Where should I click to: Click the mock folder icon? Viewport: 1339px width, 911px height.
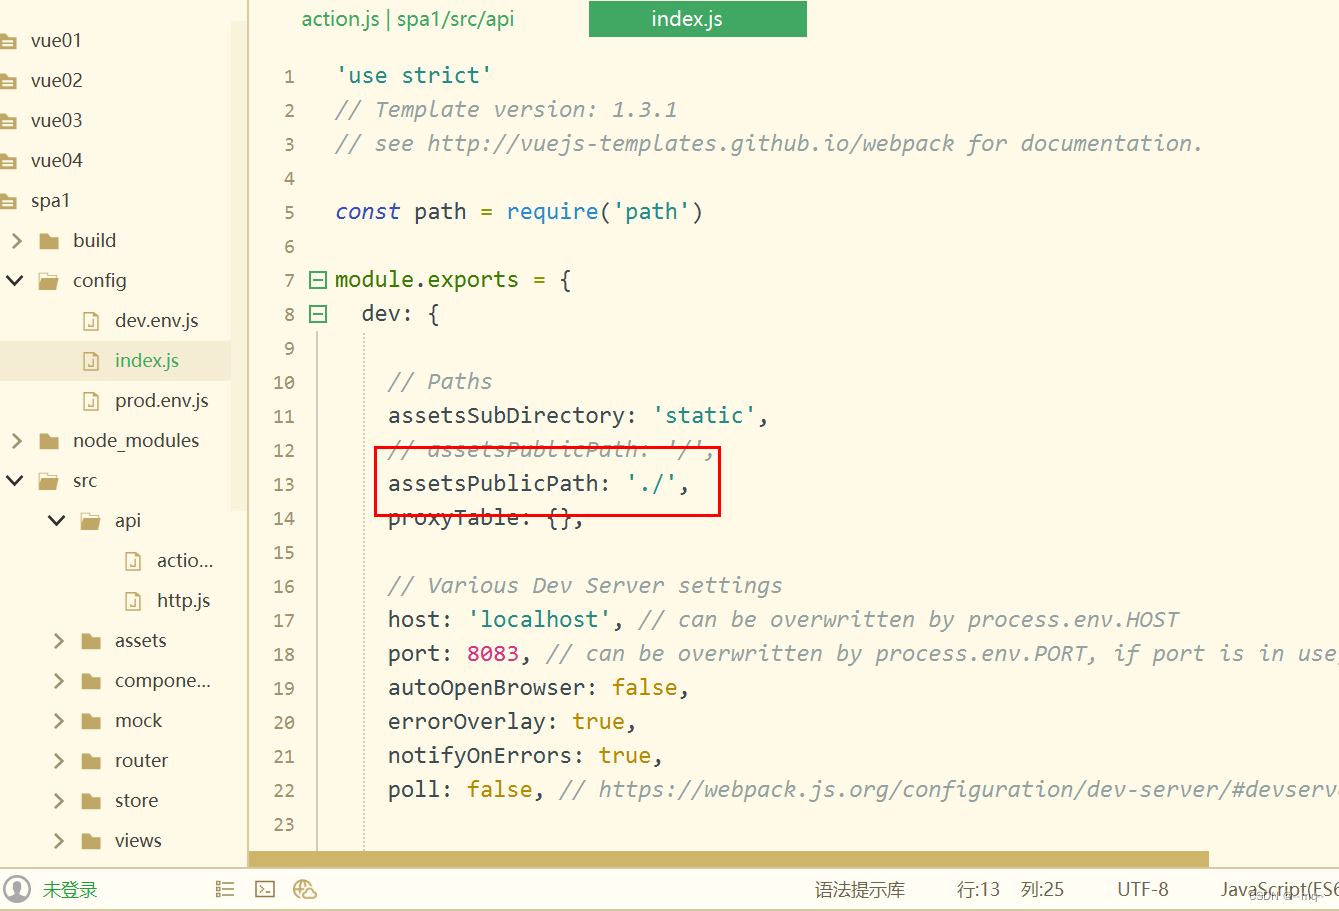[91, 721]
